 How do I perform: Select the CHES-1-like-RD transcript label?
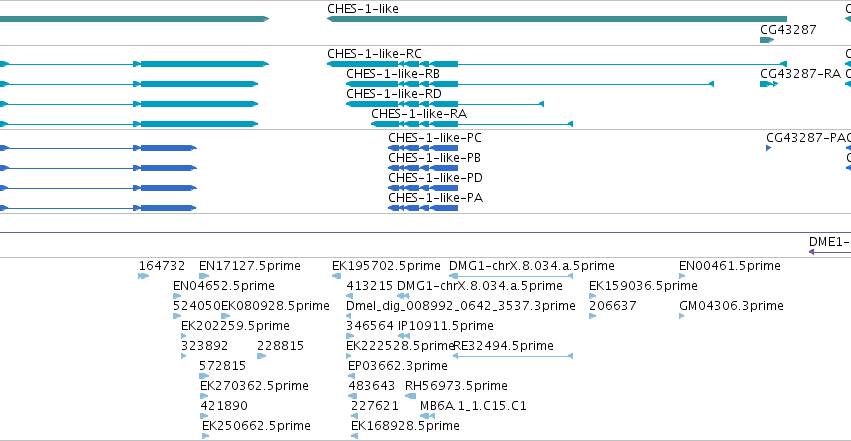[x=394, y=94]
